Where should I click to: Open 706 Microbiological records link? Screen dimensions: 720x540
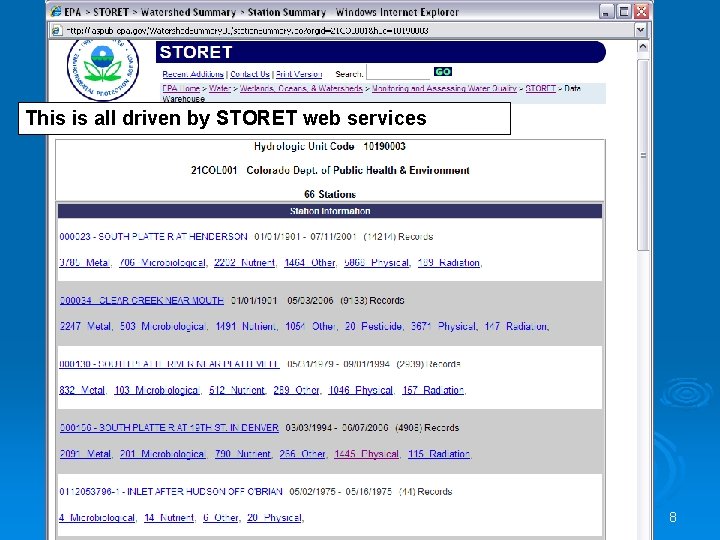(162, 263)
